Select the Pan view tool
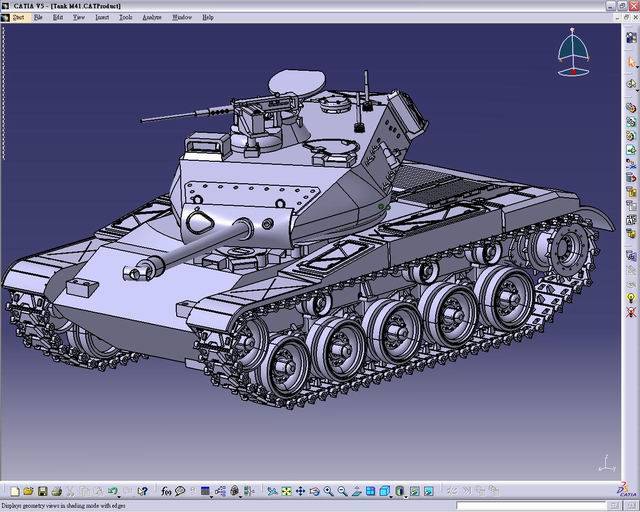Image resolution: width=640 pixels, height=512 pixels. point(300,491)
